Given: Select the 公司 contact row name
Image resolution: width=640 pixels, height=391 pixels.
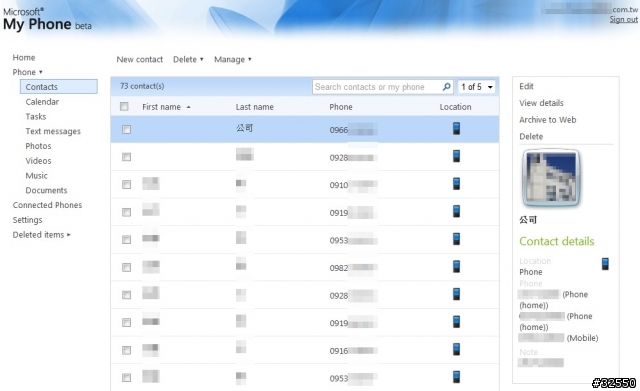Looking at the screenshot, I should 244,128.
